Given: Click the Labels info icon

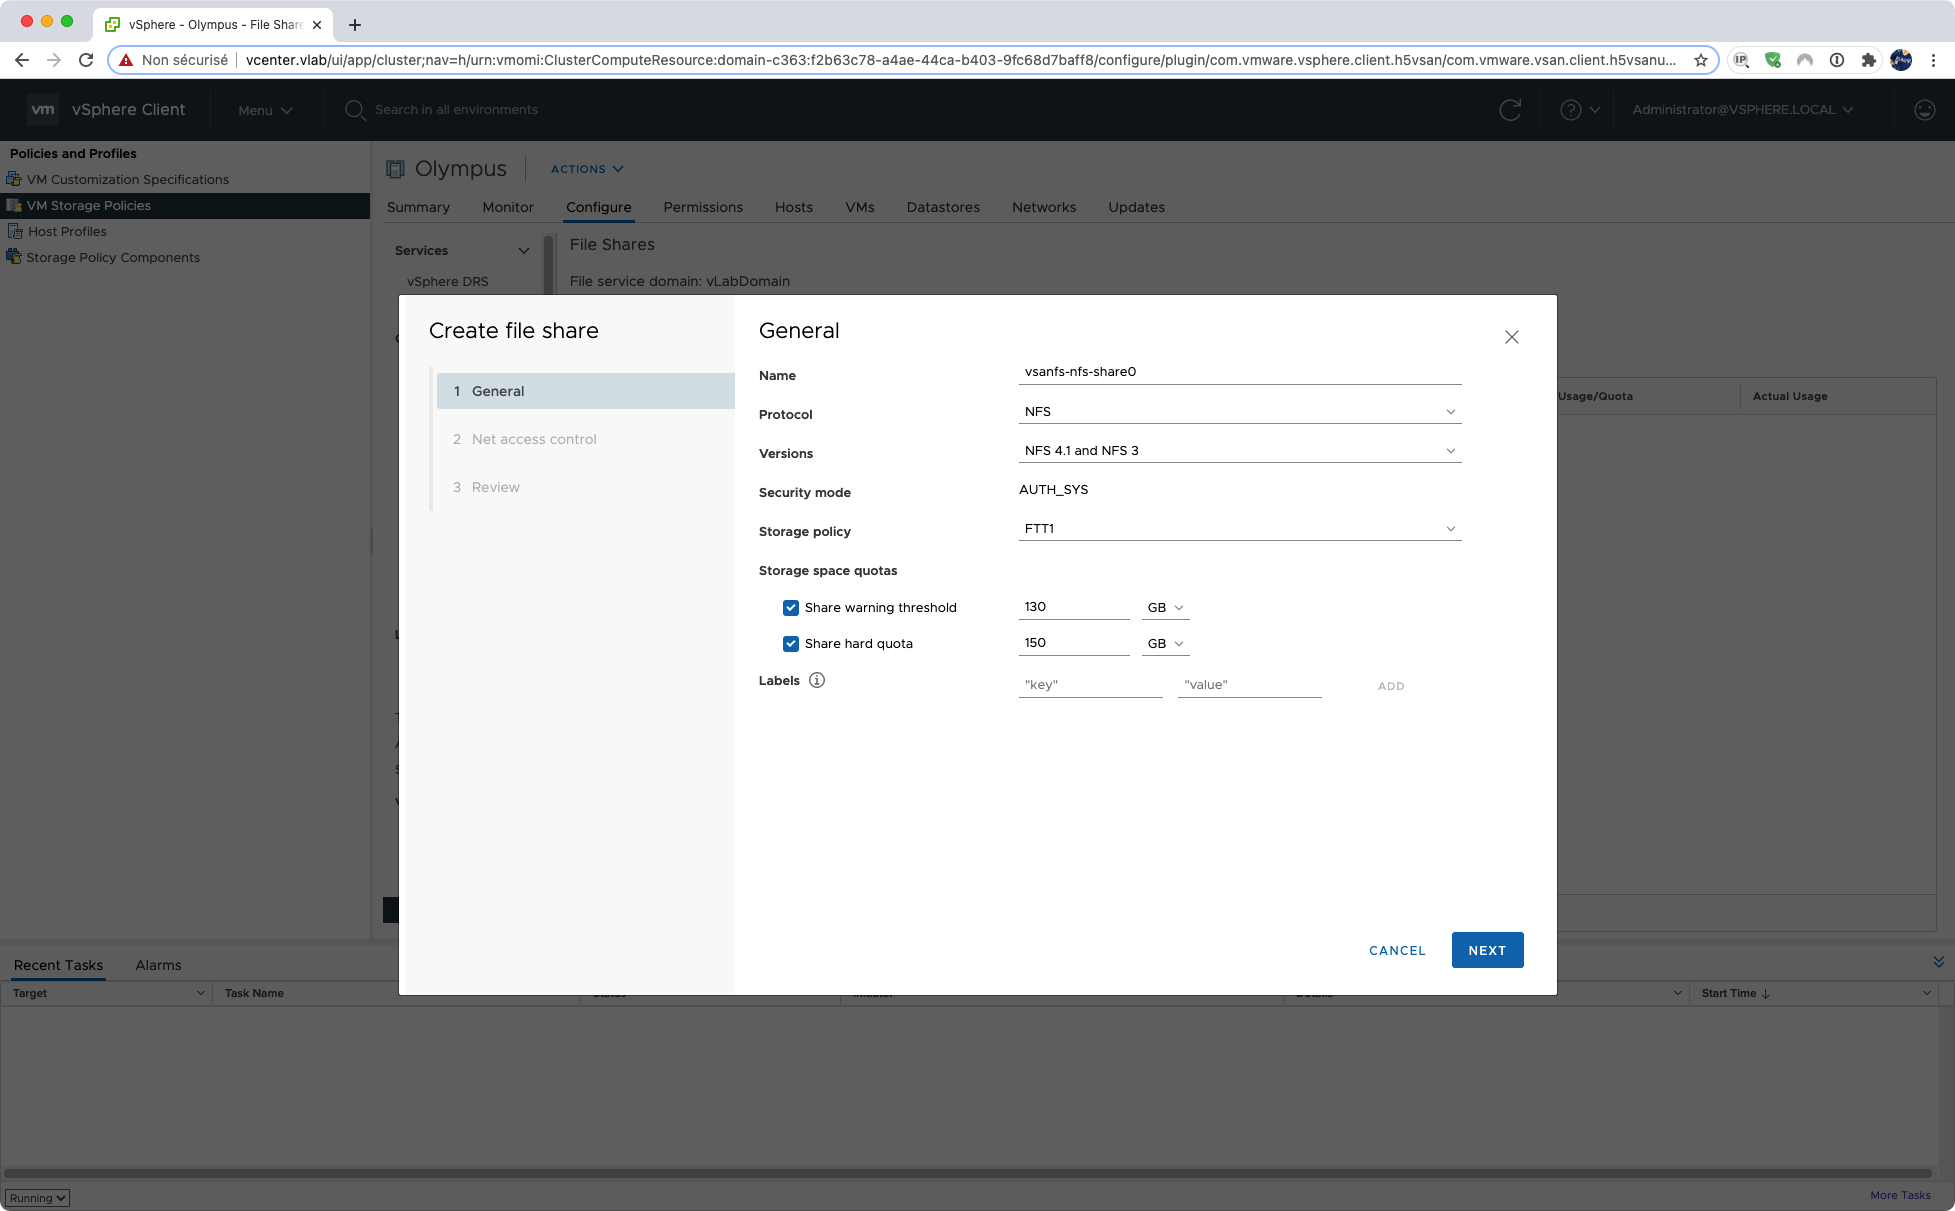Looking at the screenshot, I should tap(817, 680).
